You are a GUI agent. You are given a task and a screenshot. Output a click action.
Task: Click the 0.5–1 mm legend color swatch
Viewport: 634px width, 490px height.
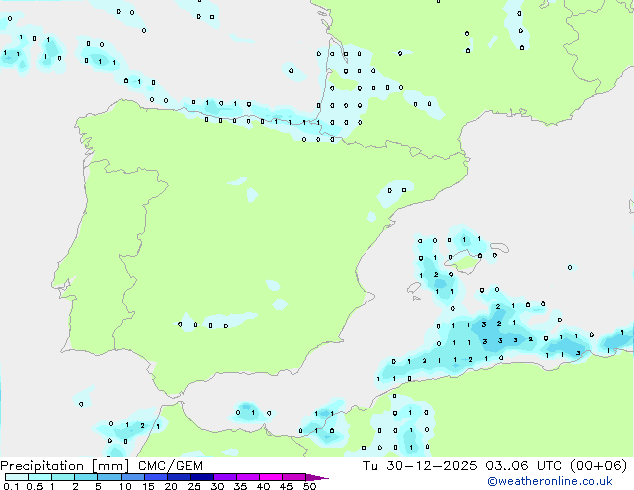[40, 477]
